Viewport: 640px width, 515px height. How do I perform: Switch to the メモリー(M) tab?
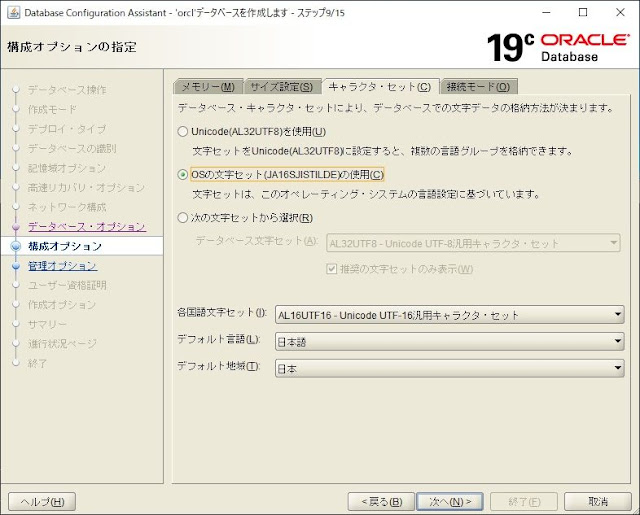pyautogui.click(x=208, y=87)
